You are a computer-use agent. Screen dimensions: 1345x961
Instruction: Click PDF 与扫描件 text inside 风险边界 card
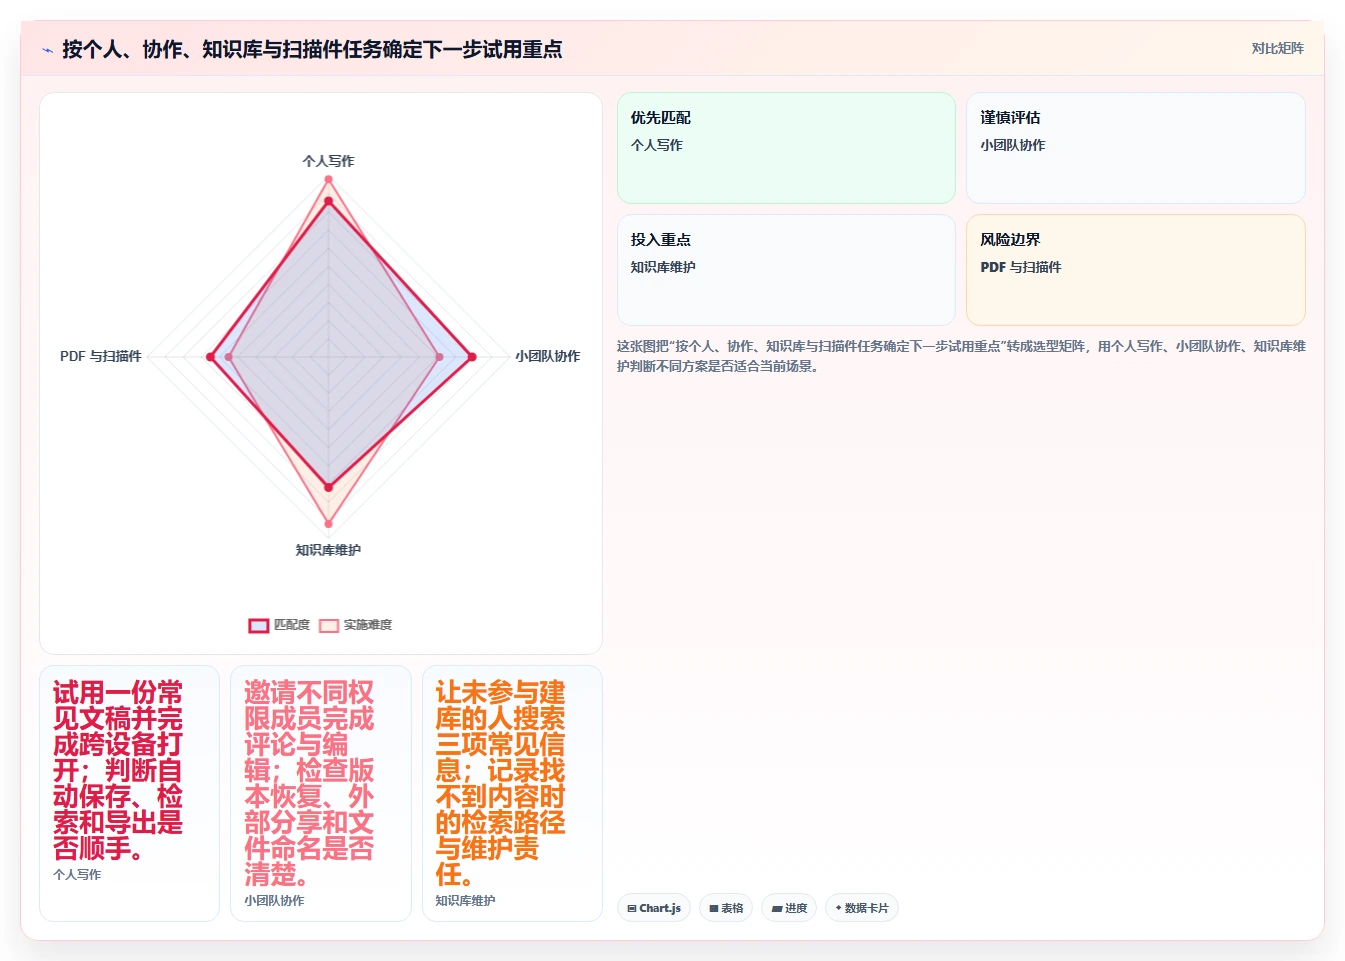coord(1021,267)
